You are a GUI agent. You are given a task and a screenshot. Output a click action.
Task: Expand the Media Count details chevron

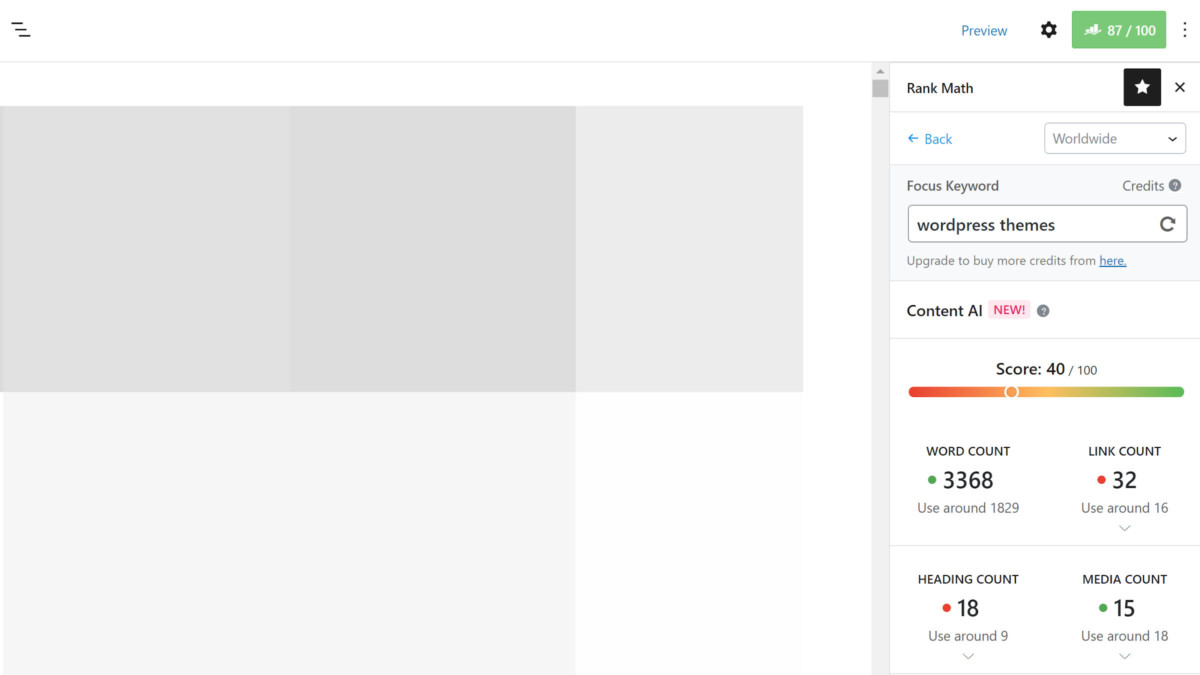(x=1124, y=656)
